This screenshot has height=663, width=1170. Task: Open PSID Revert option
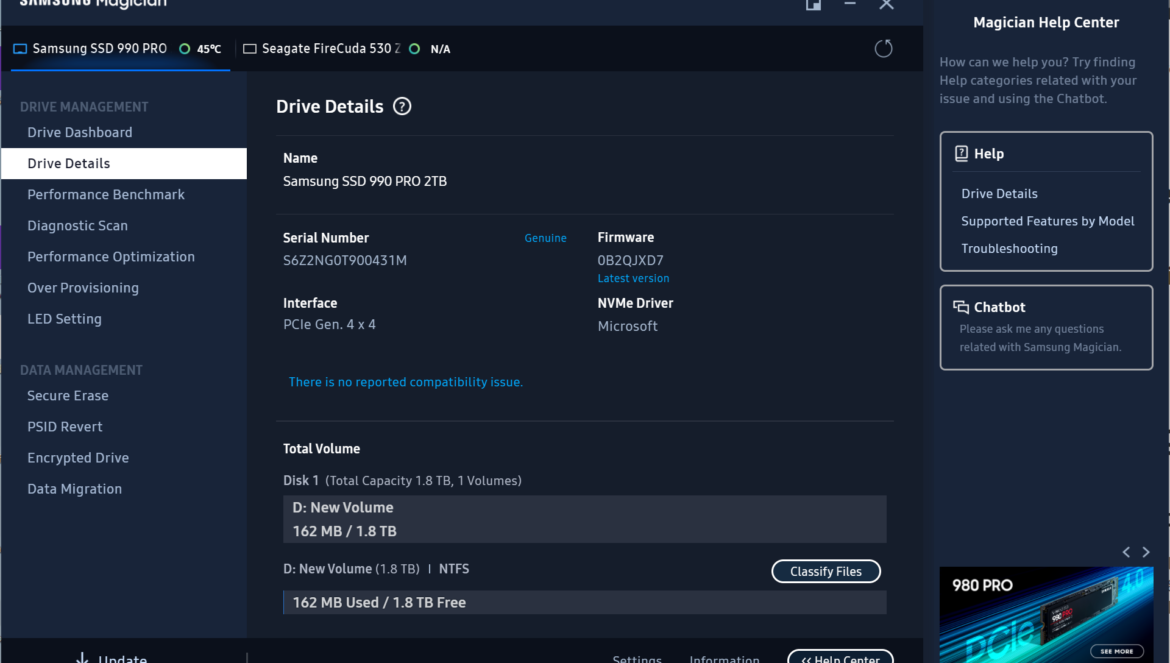(65, 427)
